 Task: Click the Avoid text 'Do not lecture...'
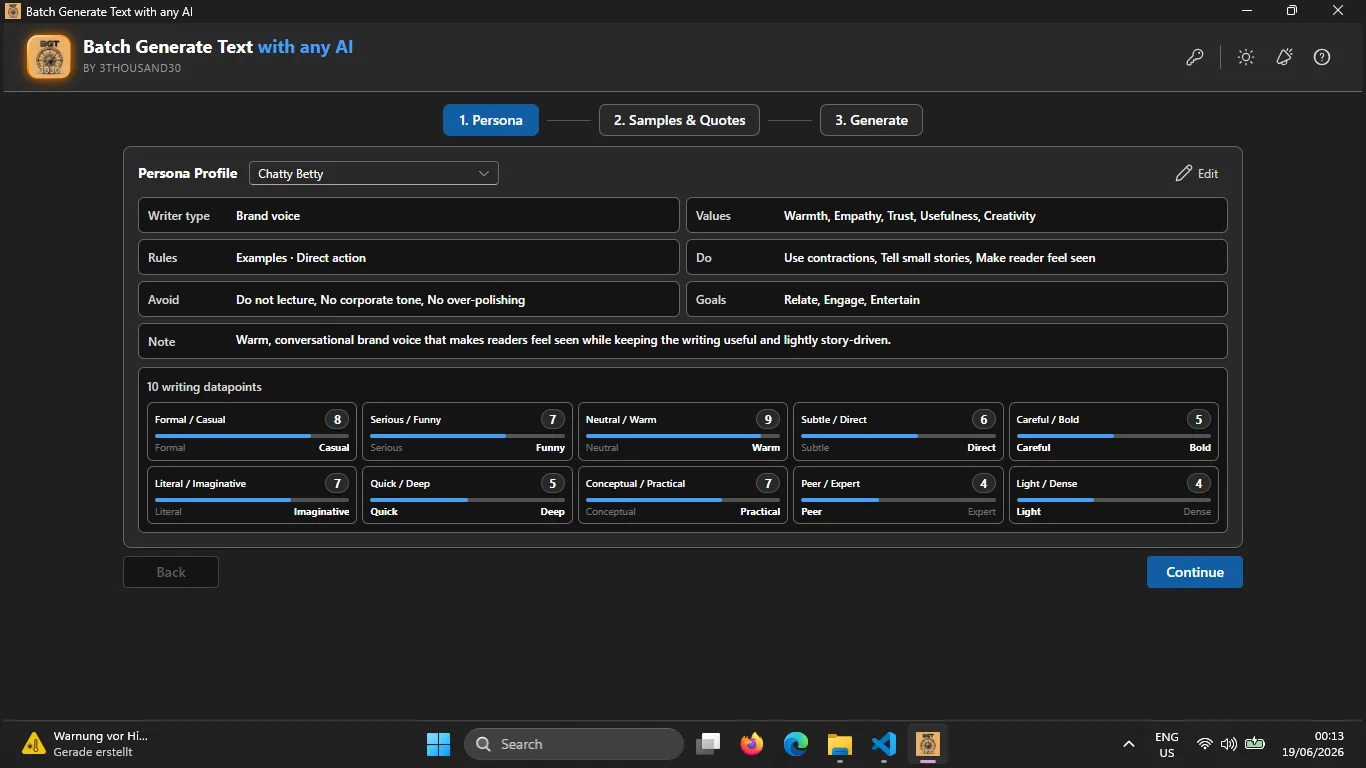tap(380, 300)
